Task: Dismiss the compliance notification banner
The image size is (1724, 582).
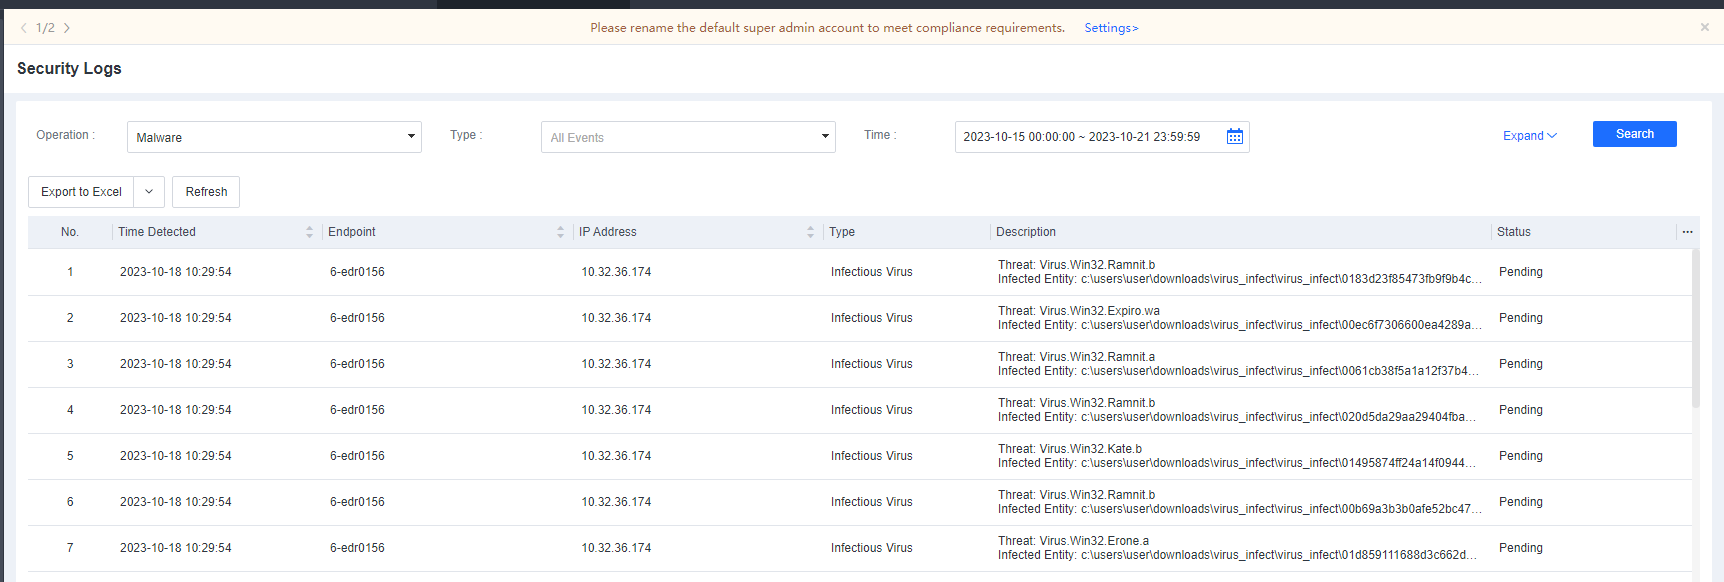Action: point(1704,27)
